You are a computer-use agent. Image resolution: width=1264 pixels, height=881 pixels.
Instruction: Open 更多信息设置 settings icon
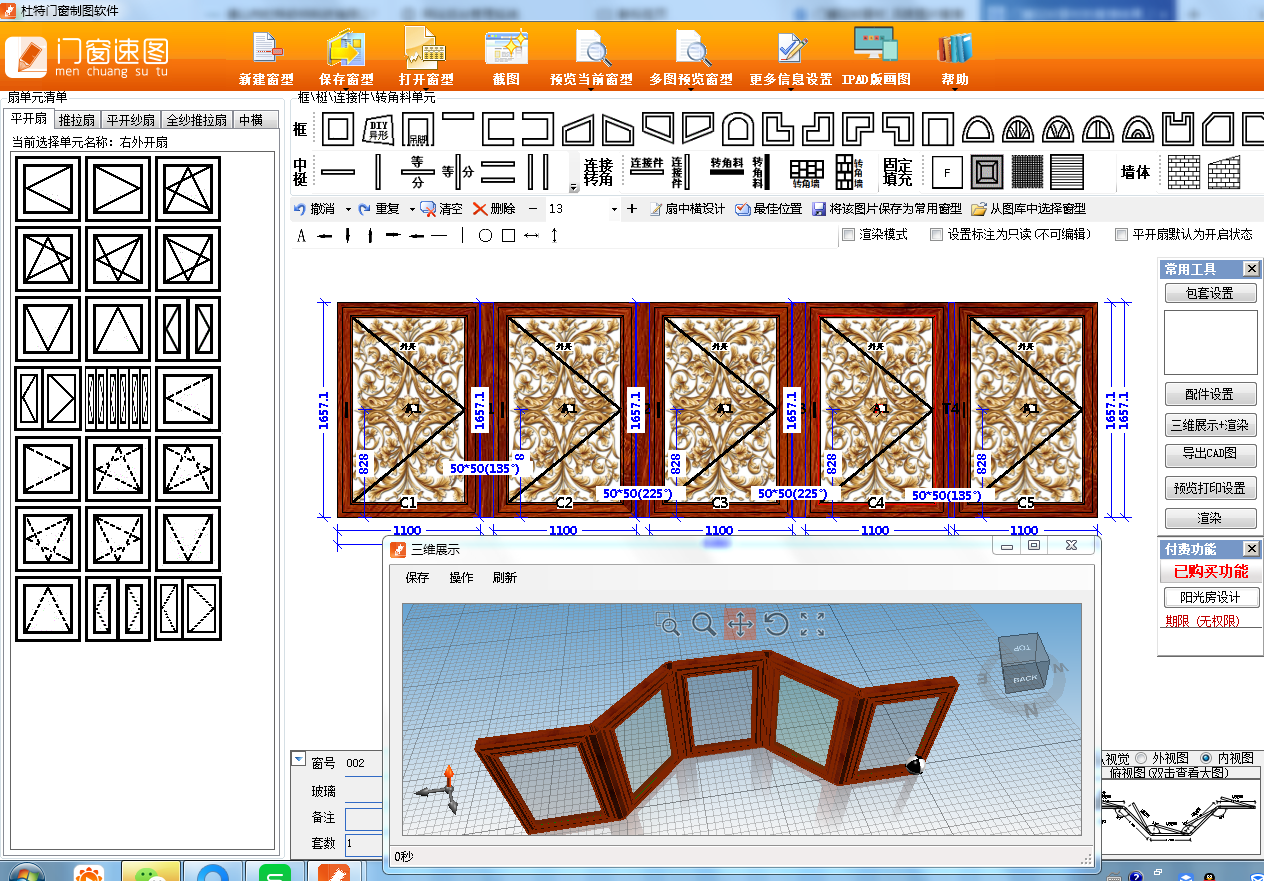point(791,48)
